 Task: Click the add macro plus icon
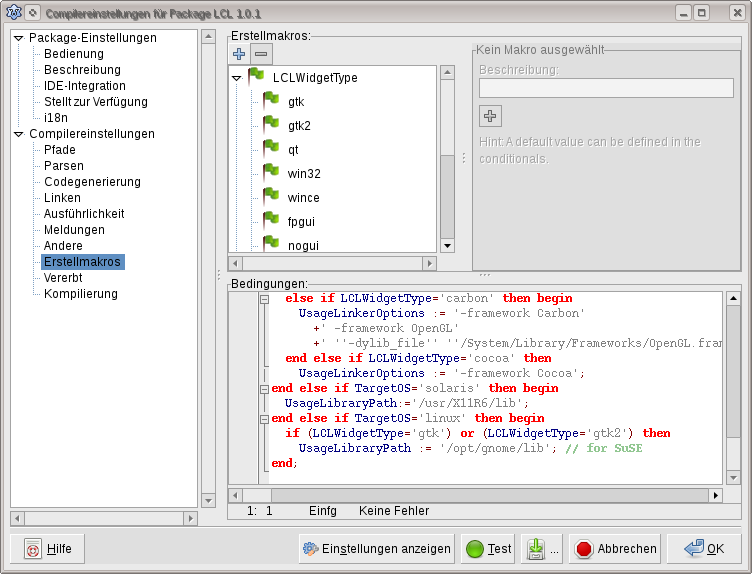[x=239, y=53]
